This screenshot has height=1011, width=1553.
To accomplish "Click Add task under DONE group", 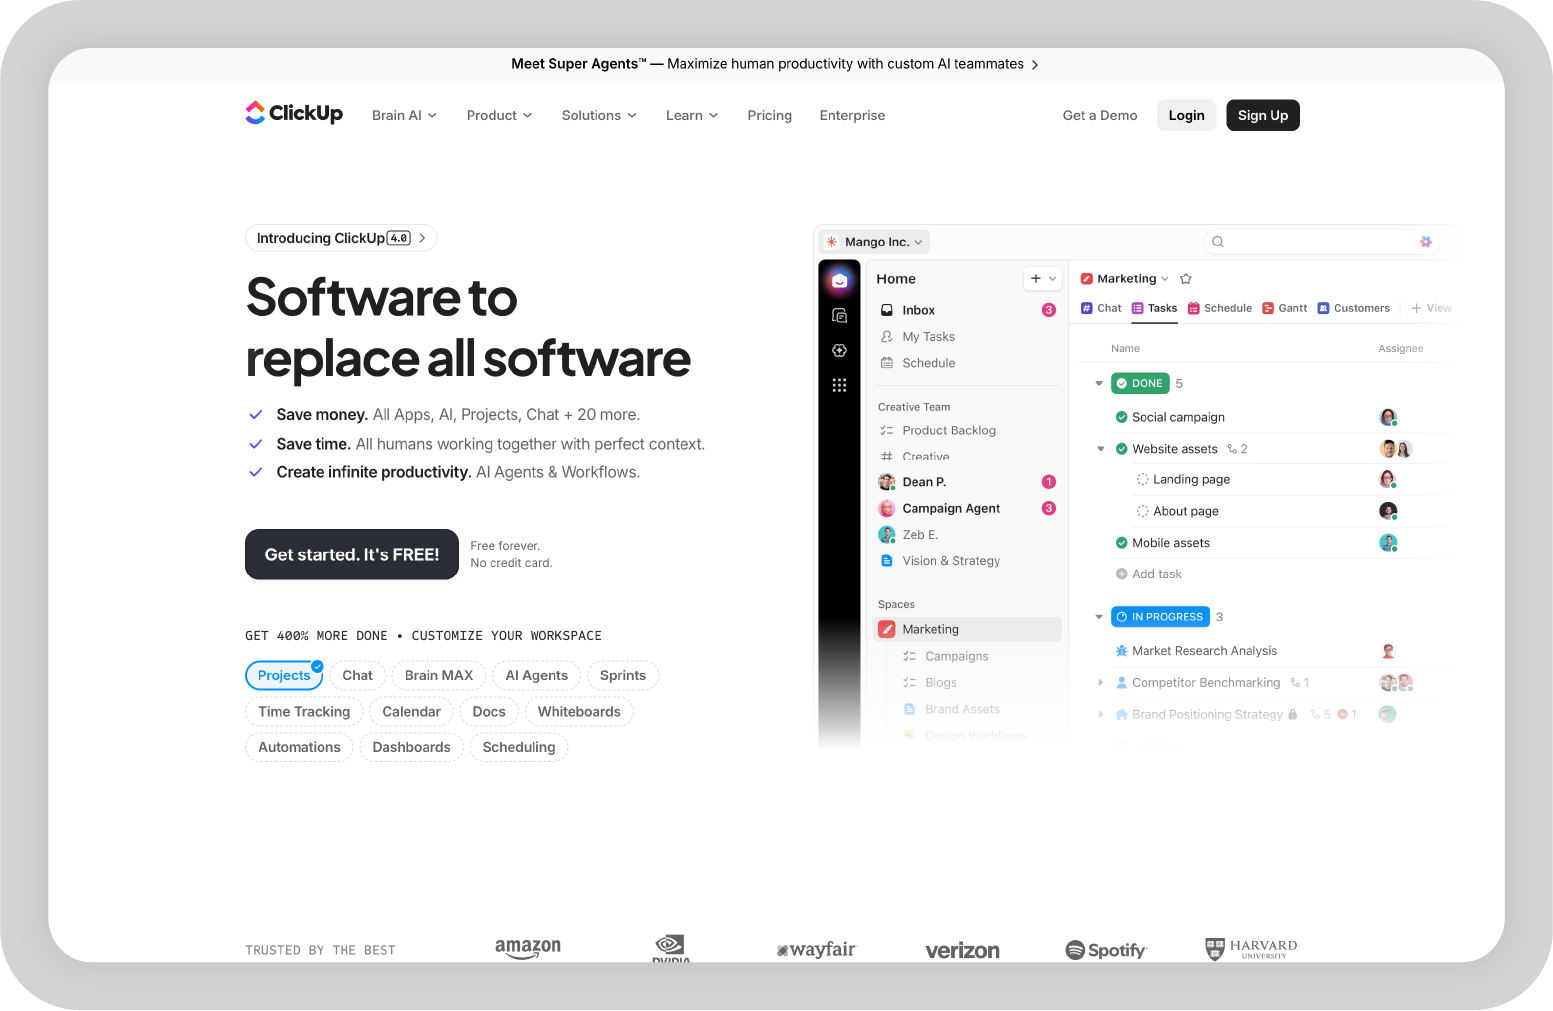I will pyautogui.click(x=1149, y=574).
